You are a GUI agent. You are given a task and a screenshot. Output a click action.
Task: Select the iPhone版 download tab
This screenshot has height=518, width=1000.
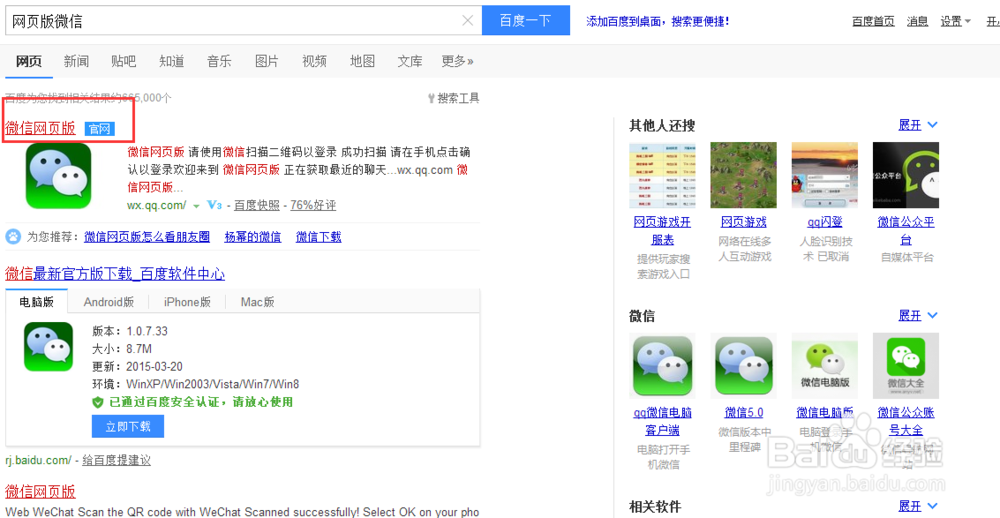coord(187,302)
